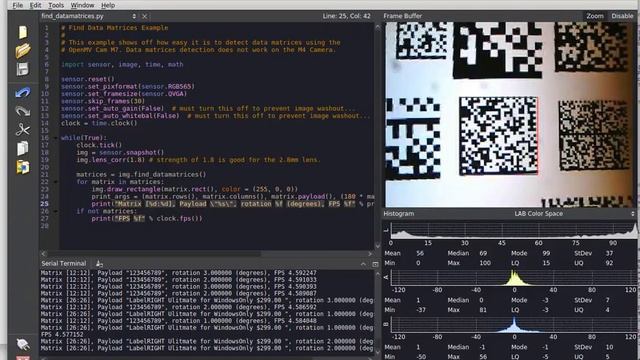Image resolution: width=640 pixels, height=360 pixels.
Task: Click the 'clock = time.clock()' line
Action: (99, 123)
